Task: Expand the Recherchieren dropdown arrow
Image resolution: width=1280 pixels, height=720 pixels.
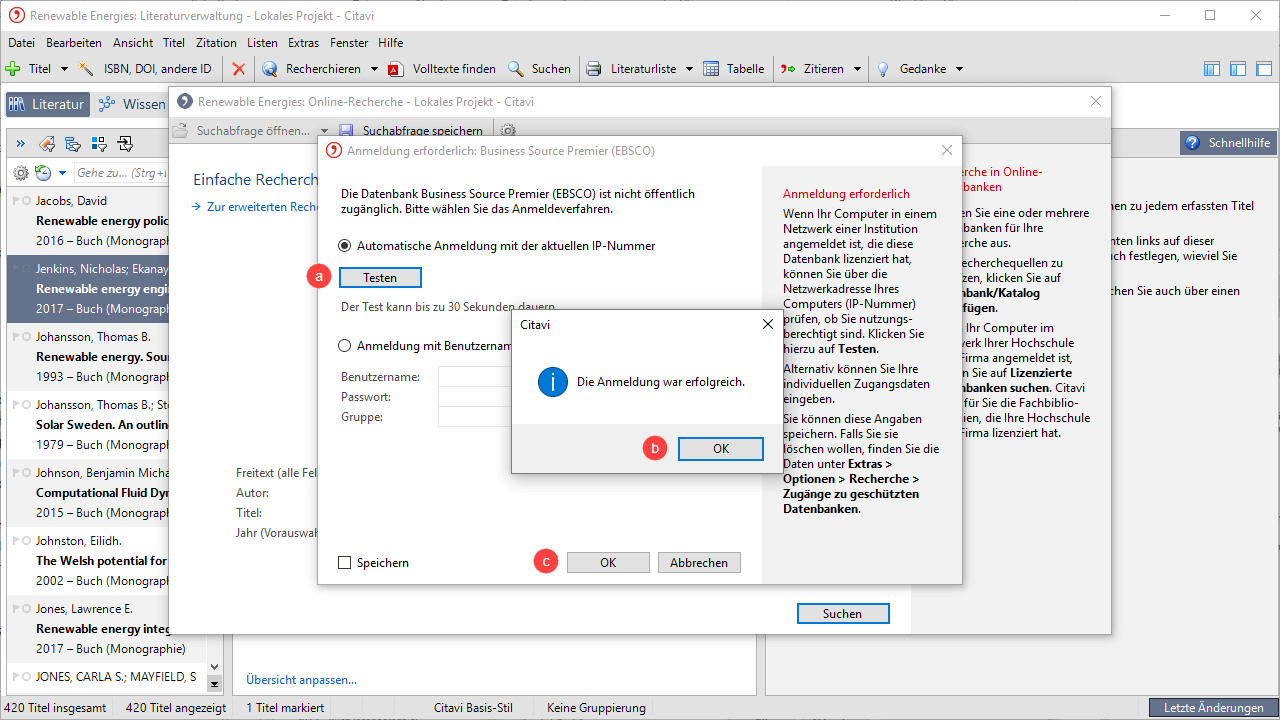Action: [374, 69]
